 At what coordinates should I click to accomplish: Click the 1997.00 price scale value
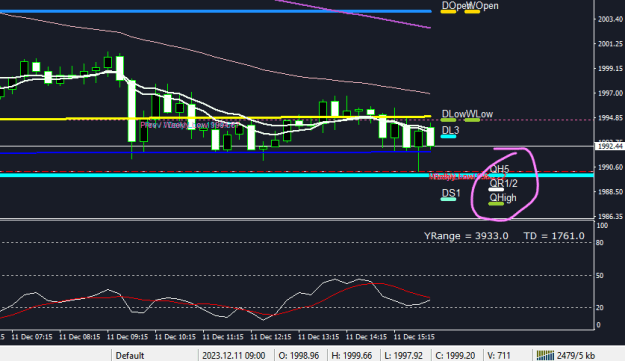[610, 93]
